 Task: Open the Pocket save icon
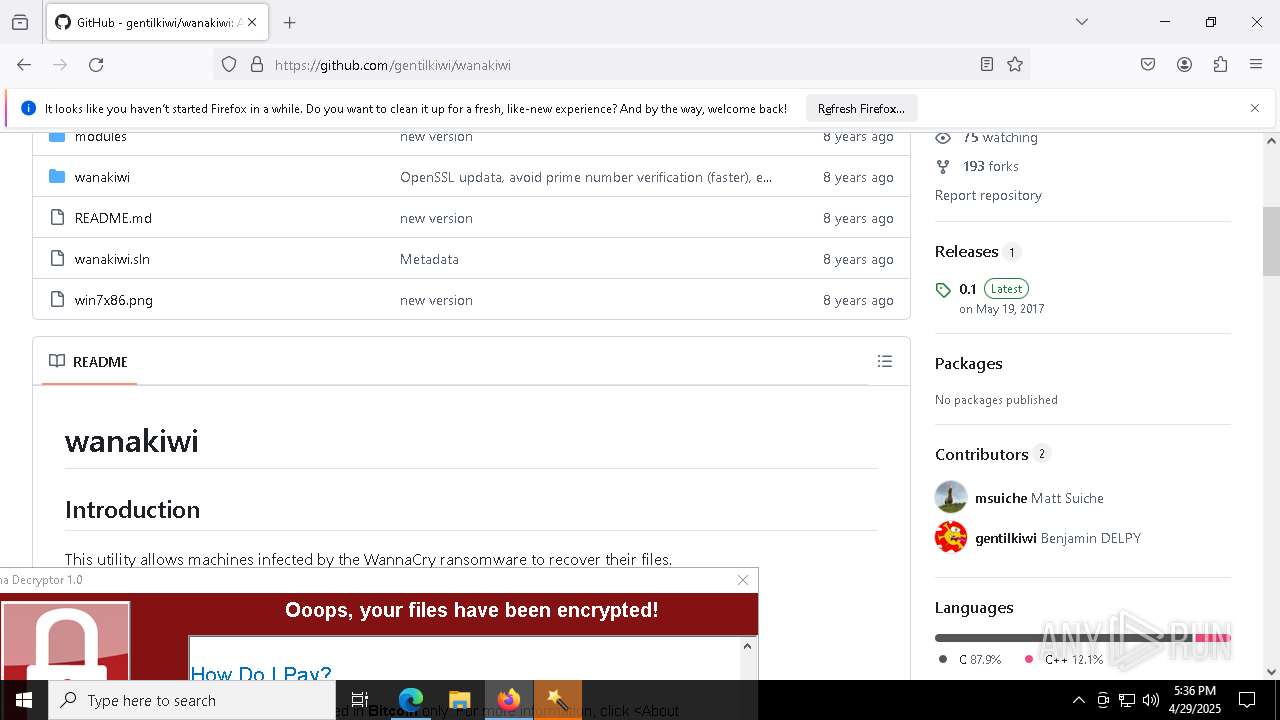1148,65
